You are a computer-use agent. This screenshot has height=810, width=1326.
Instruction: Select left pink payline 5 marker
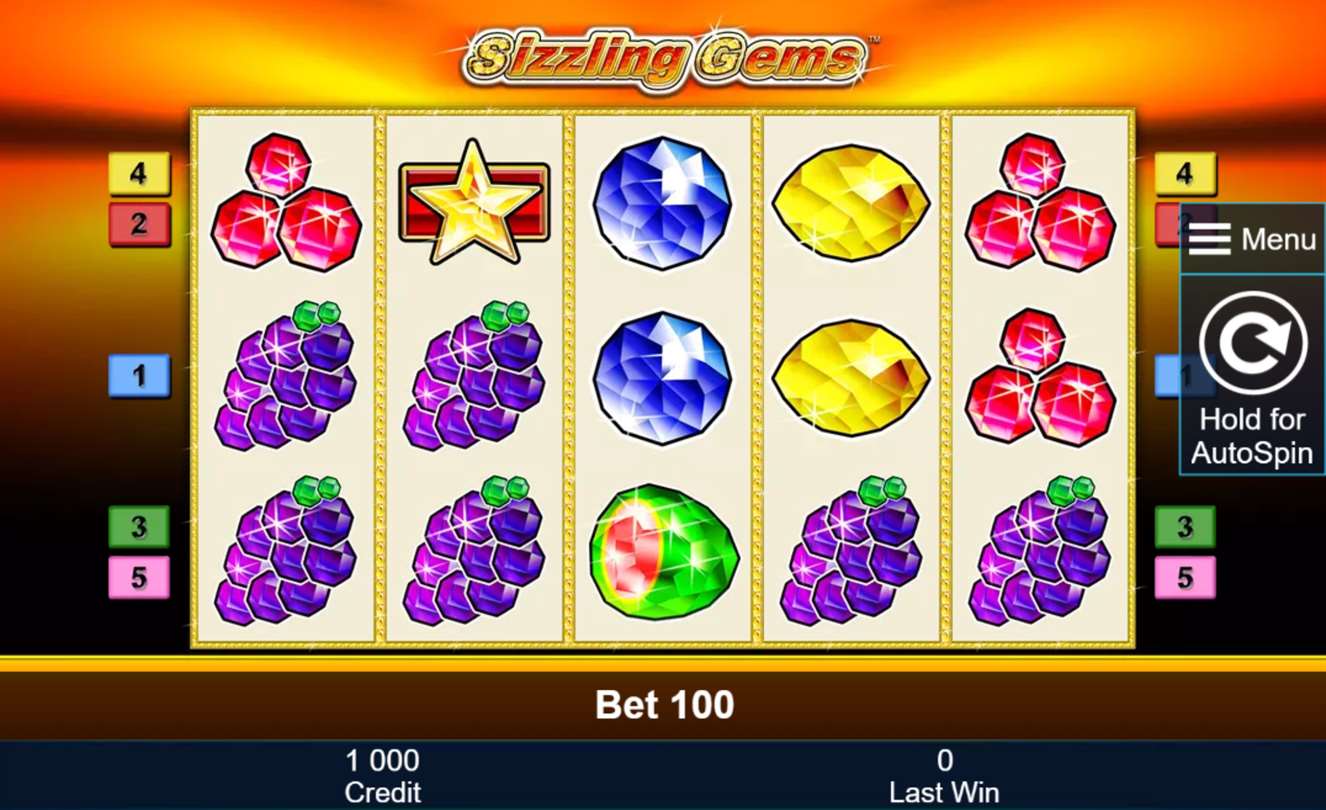pyautogui.click(x=139, y=577)
